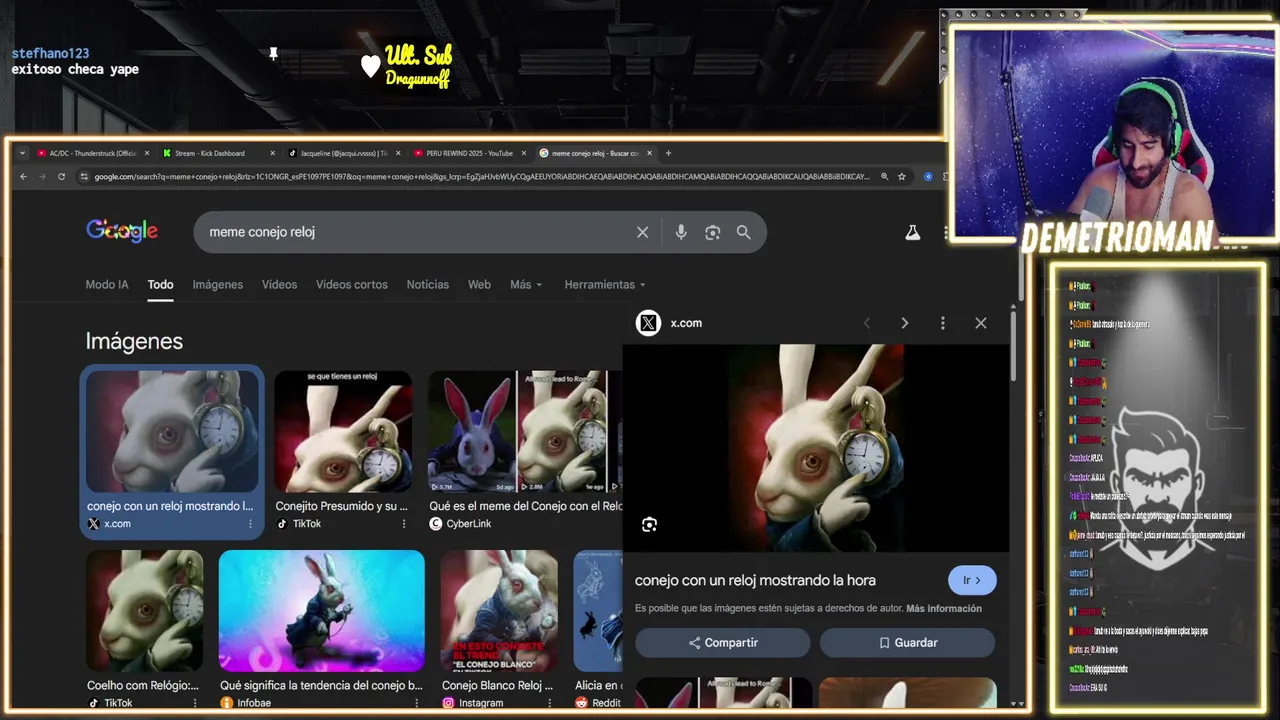This screenshot has height=720, width=1280.
Task: Open the selected x.com rabbit thumbnail
Action: 172,432
